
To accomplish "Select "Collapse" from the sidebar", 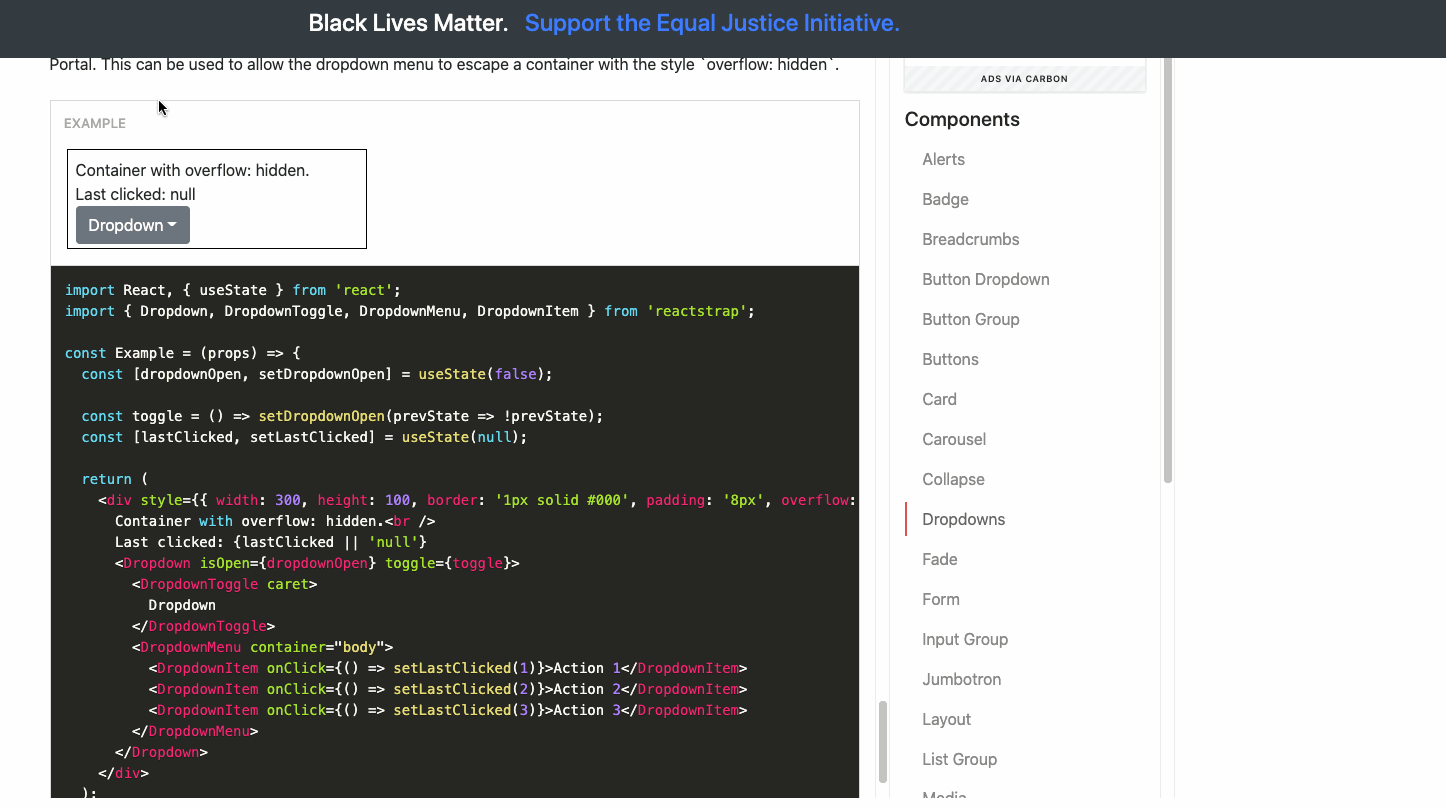I will (953, 479).
